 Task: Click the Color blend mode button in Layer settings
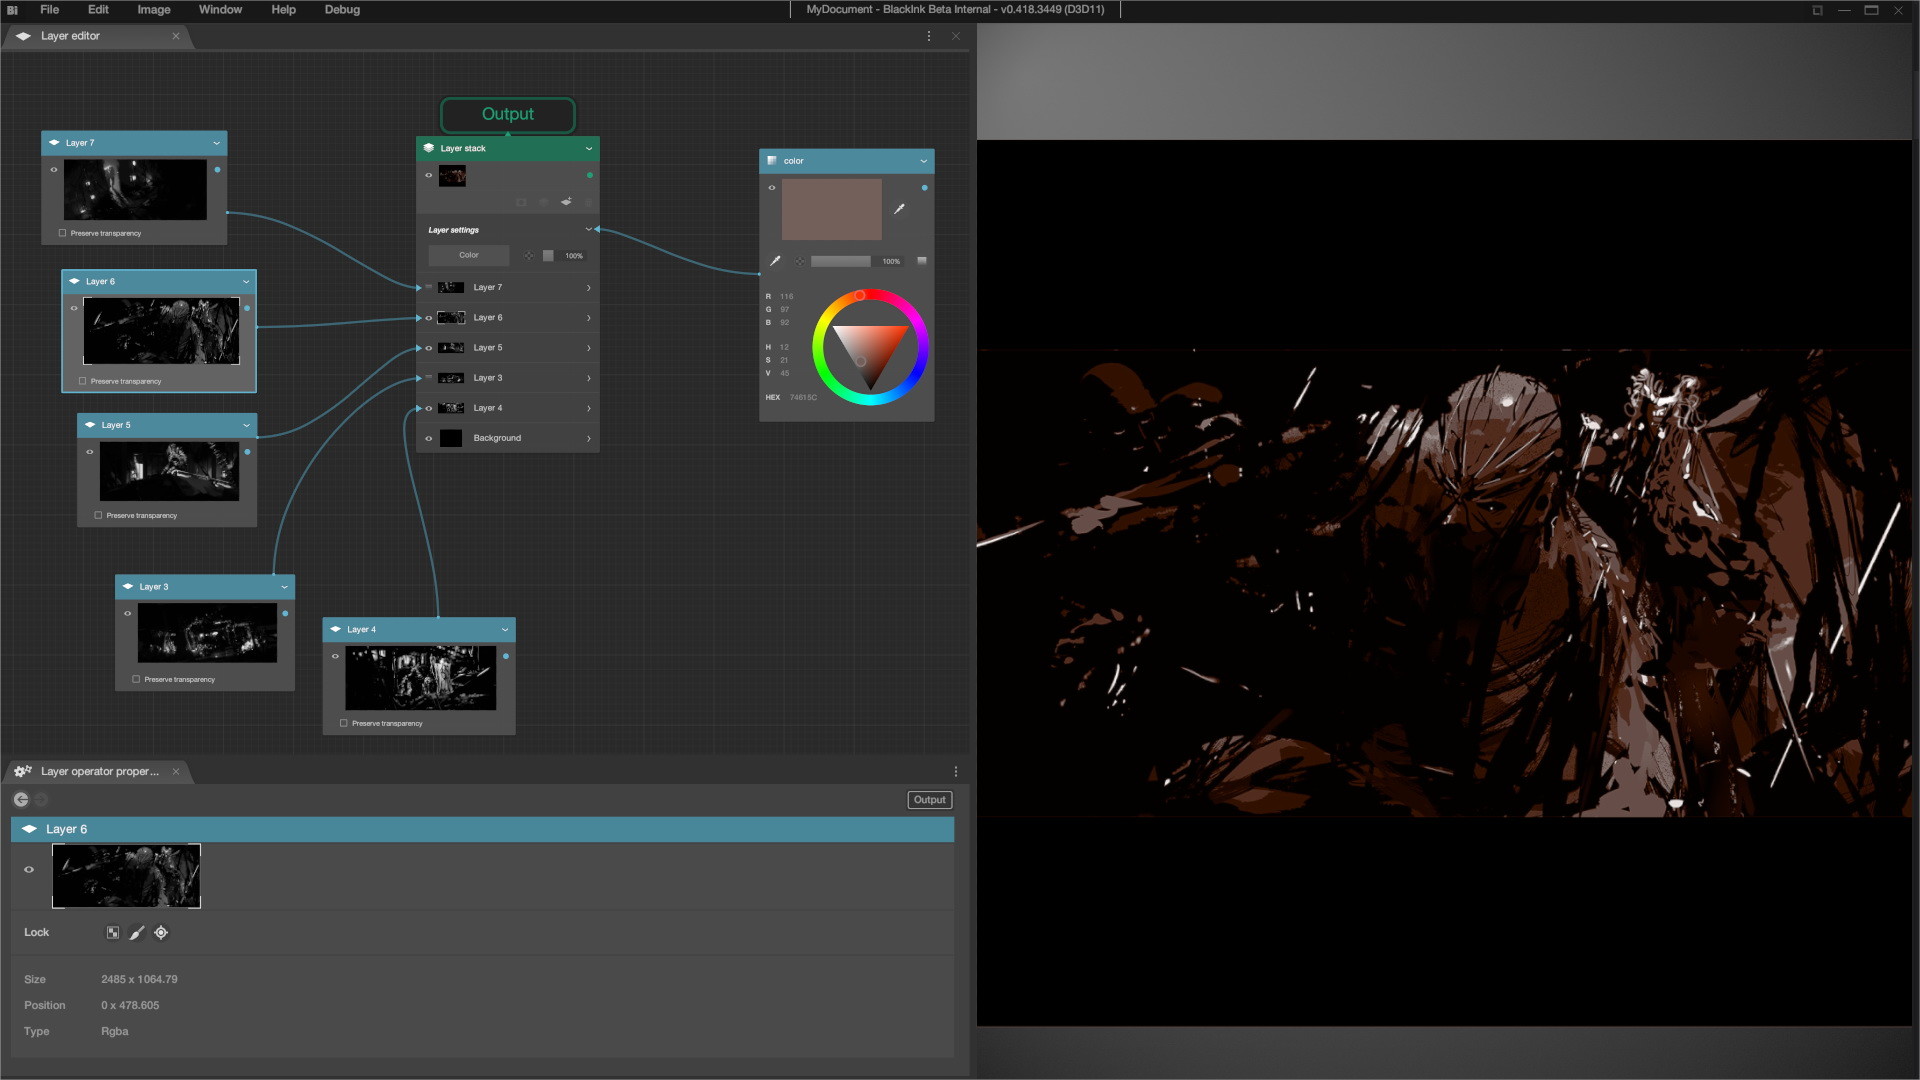468,256
